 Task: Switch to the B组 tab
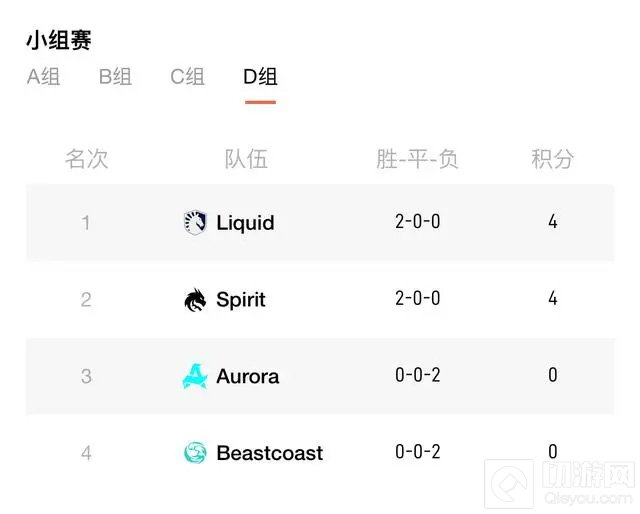click(116, 77)
